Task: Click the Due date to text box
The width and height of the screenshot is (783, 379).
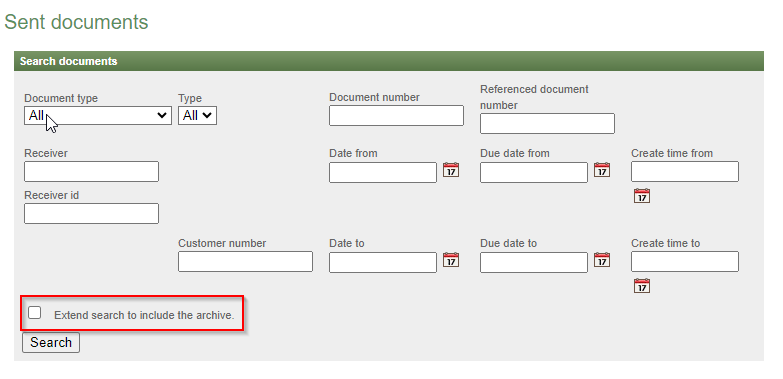Action: [534, 262]
